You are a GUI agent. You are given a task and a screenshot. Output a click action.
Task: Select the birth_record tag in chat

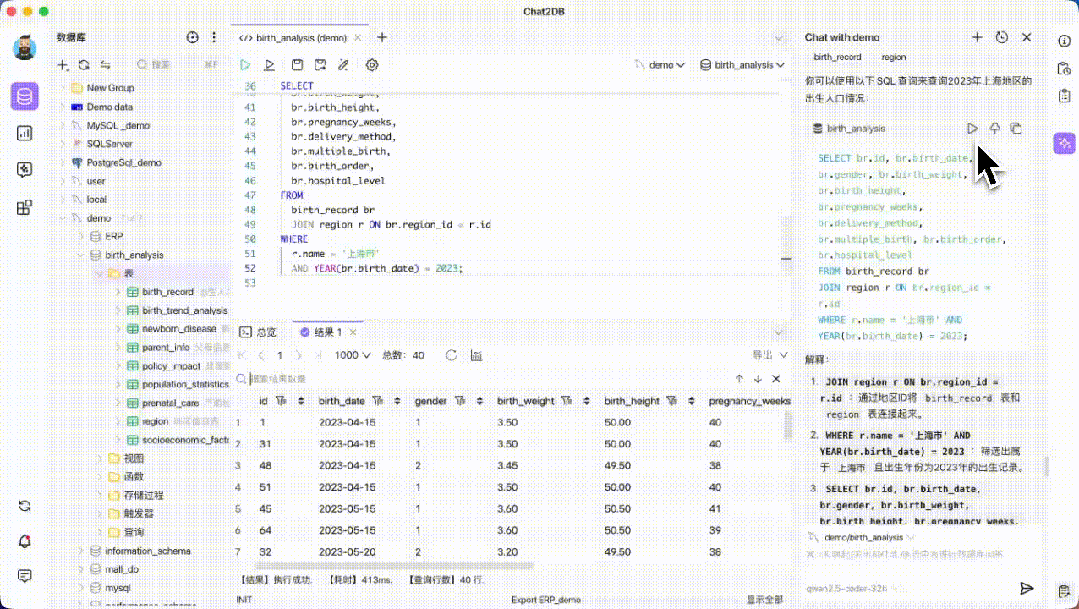(x=837, y=57)
